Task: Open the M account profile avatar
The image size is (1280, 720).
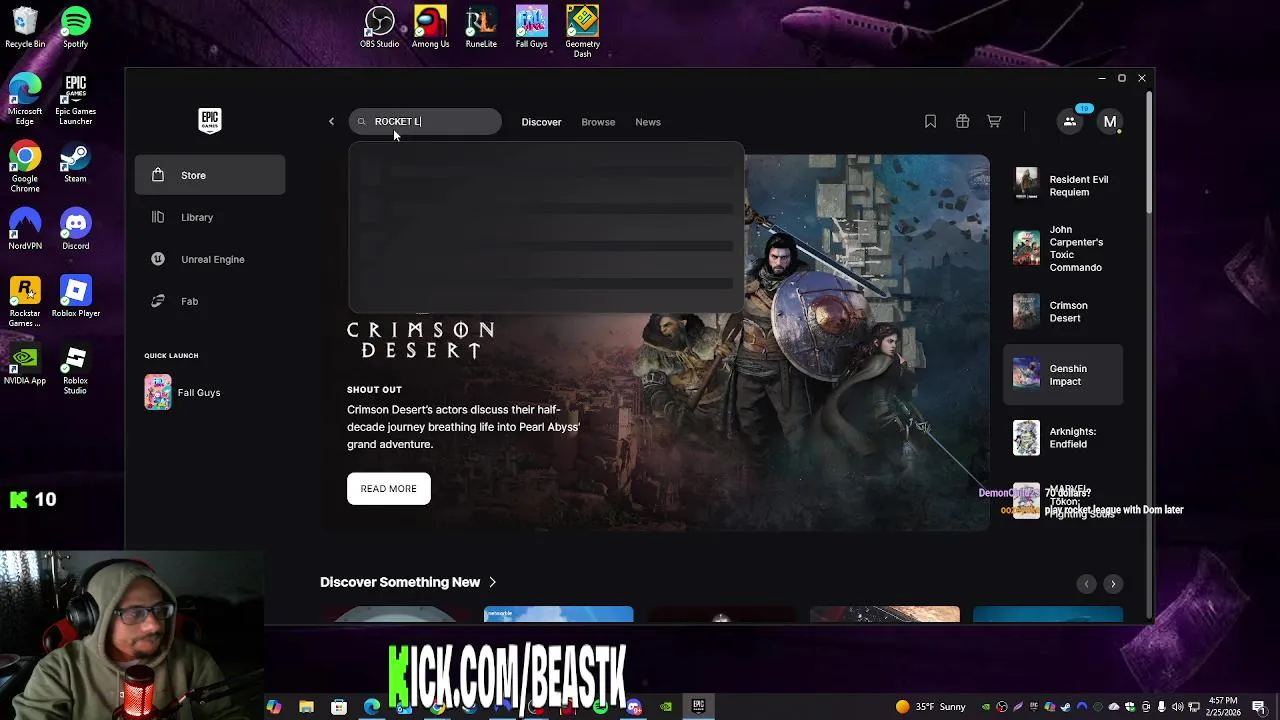Action: point(1110,122)
